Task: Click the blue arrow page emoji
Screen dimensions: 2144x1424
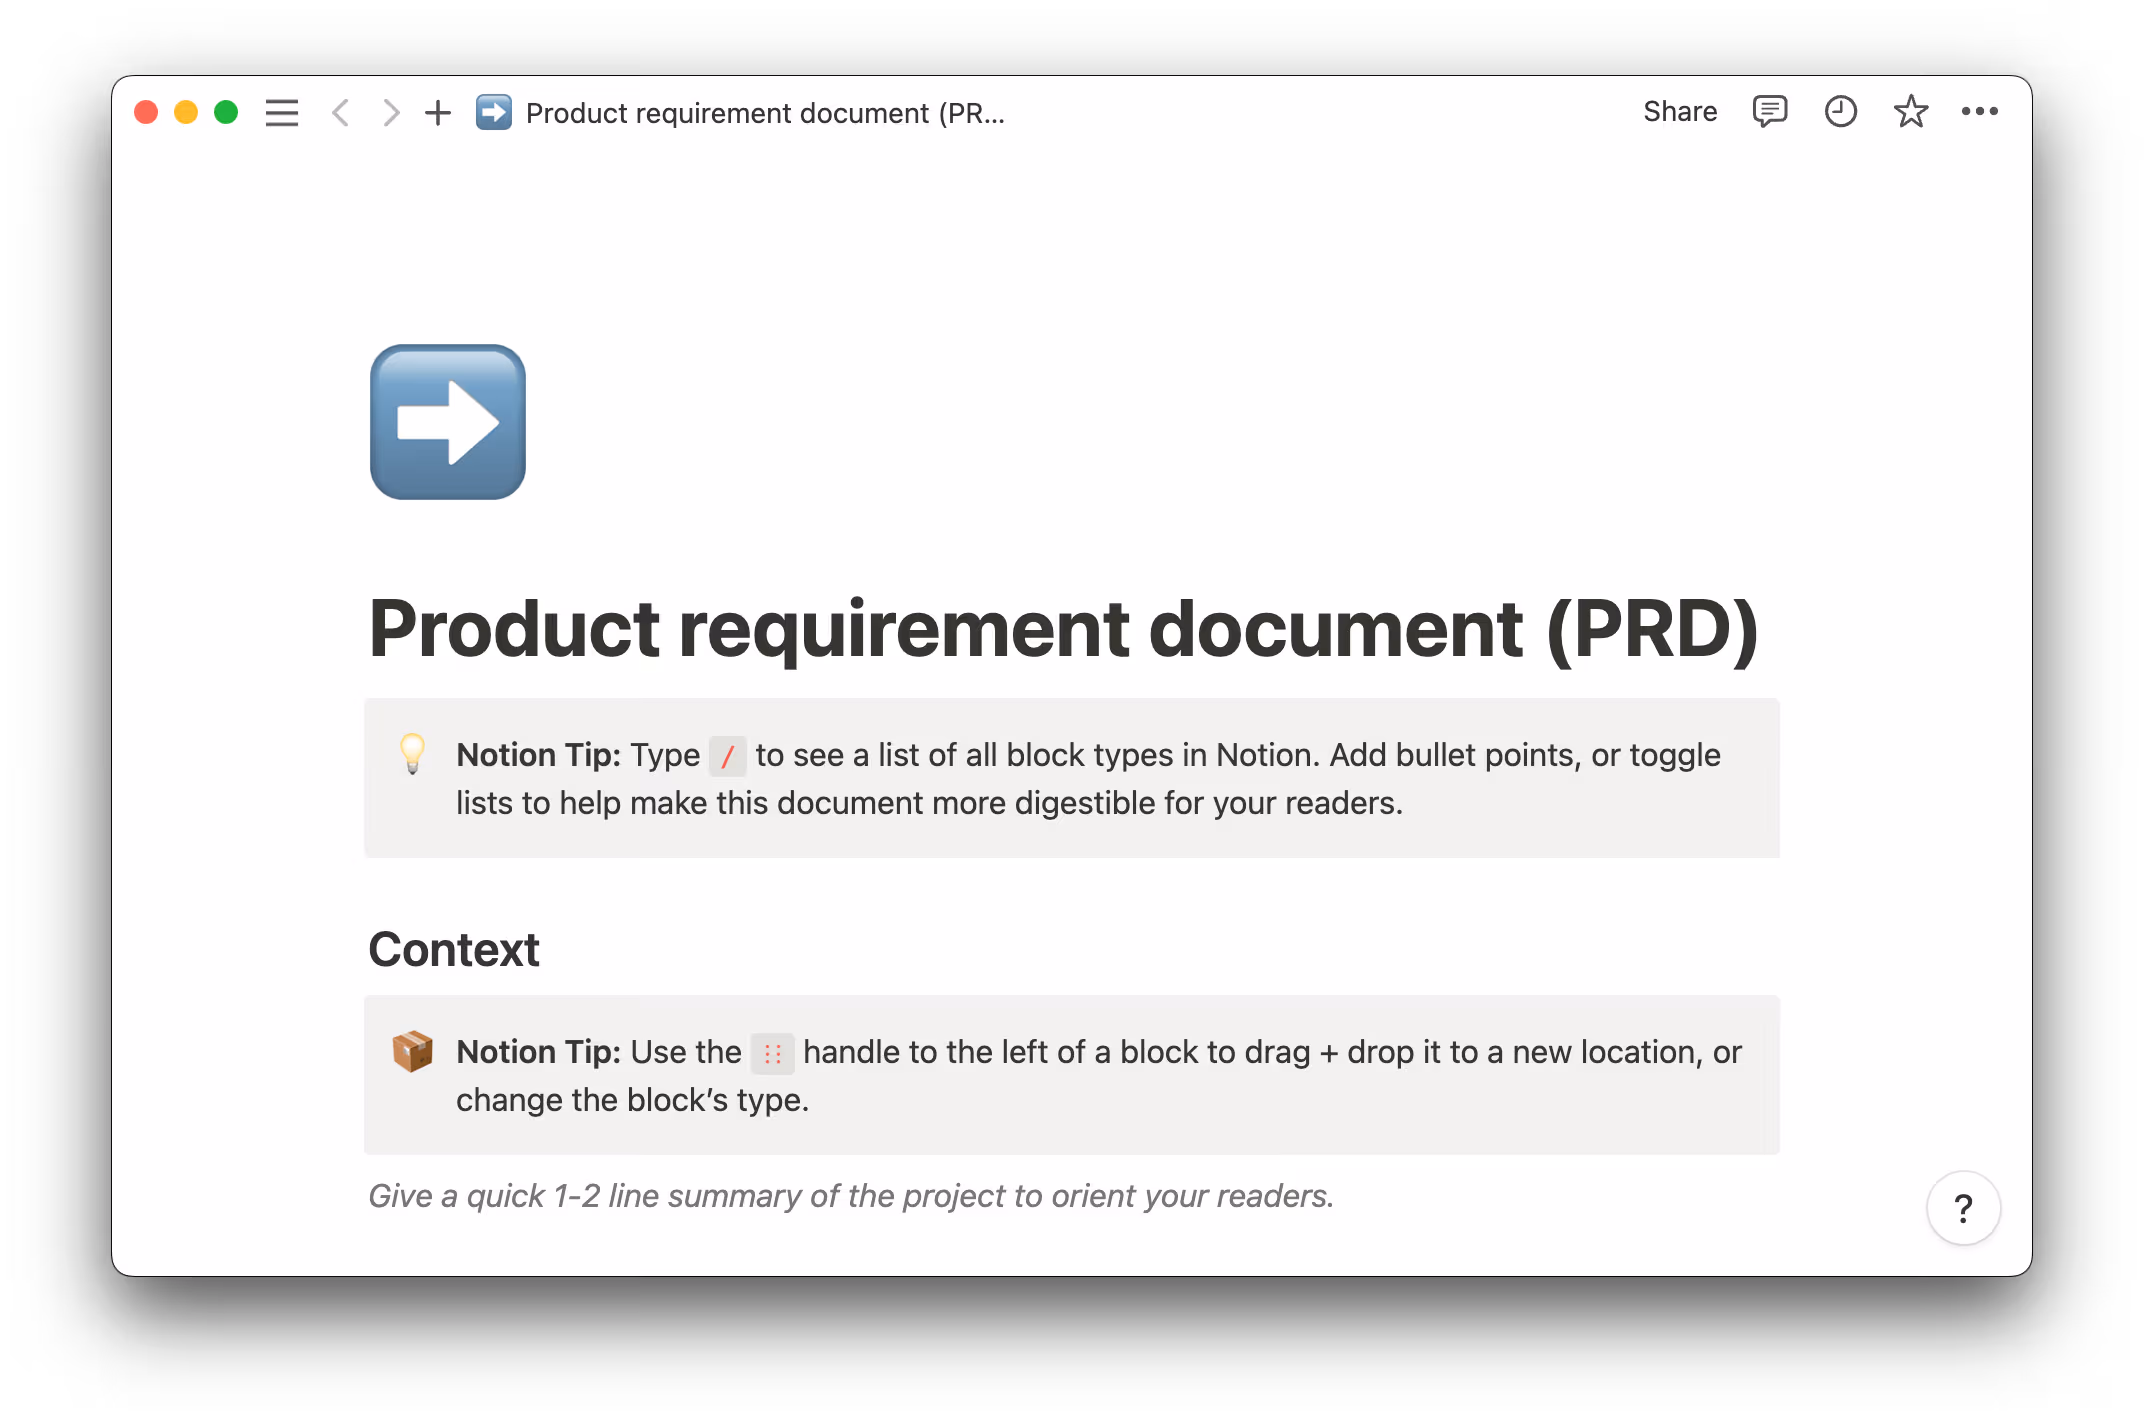Action: tap(447, 422)
